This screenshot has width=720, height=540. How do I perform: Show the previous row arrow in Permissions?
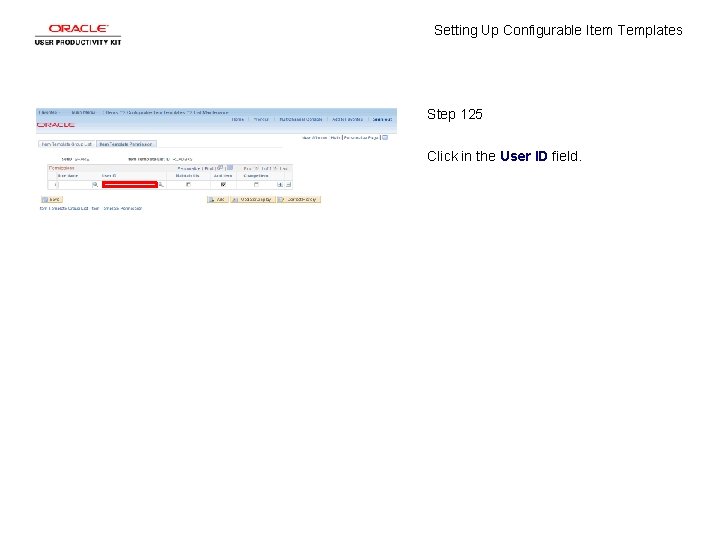257,169
